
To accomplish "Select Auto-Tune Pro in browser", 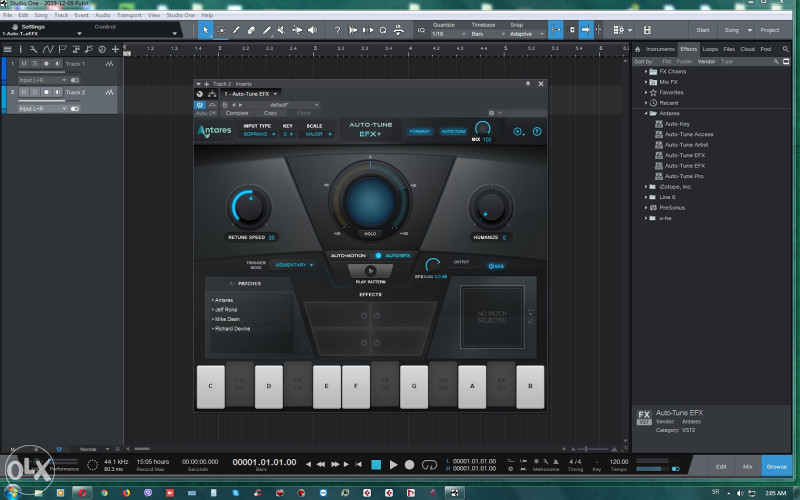I will coord(684,176).
